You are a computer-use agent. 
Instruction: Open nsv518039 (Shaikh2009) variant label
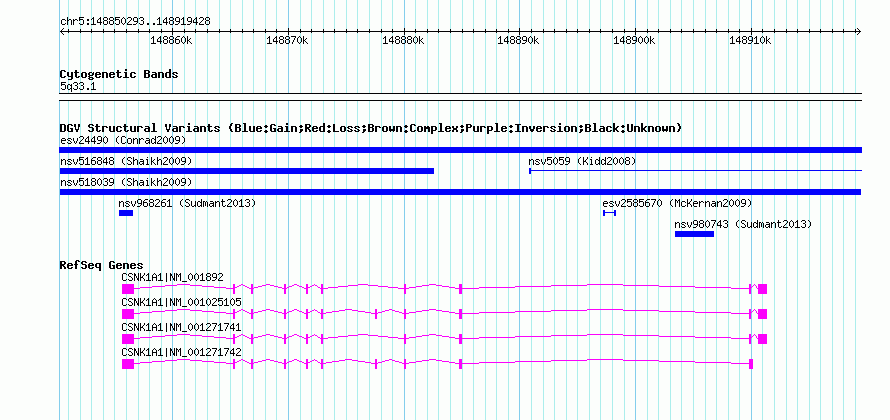pos(126,182)
